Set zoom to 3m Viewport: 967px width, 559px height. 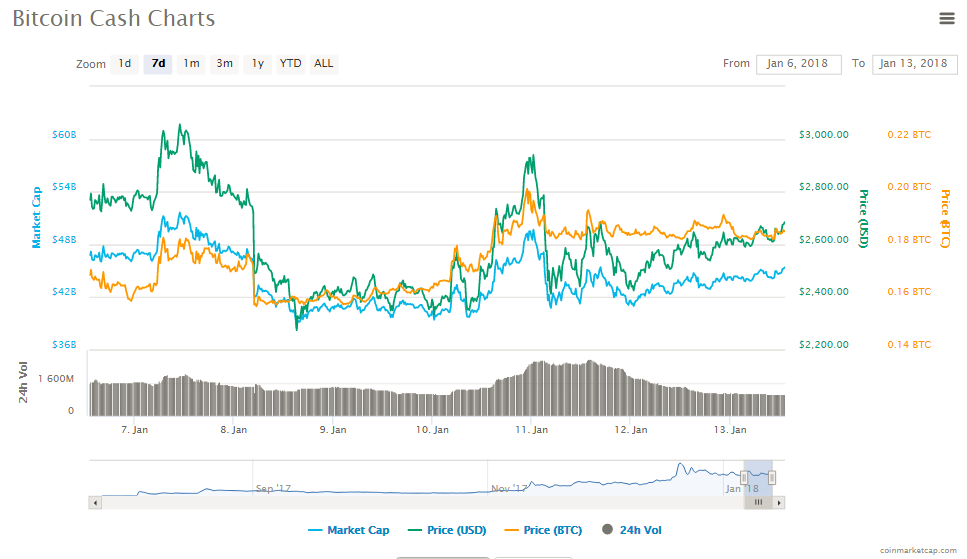tap(224, 64)
